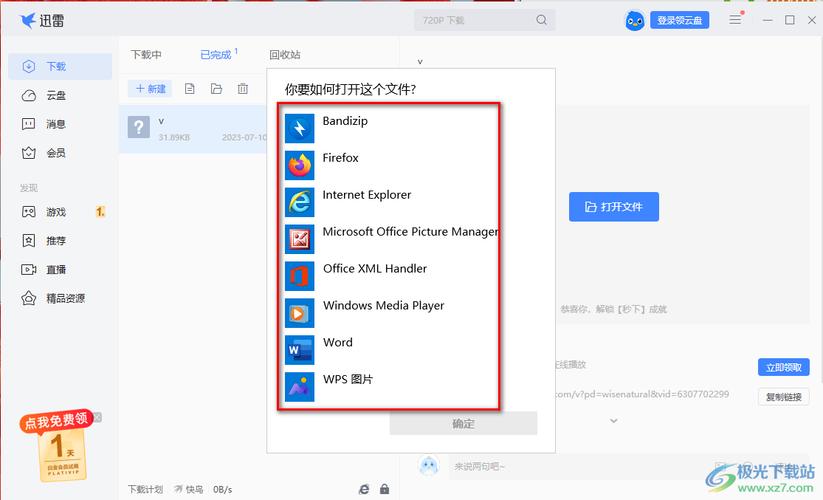This screenshot has width=823, height=500.
Task: Click the IE browser icon in status bar
Action: click(363, 489)
